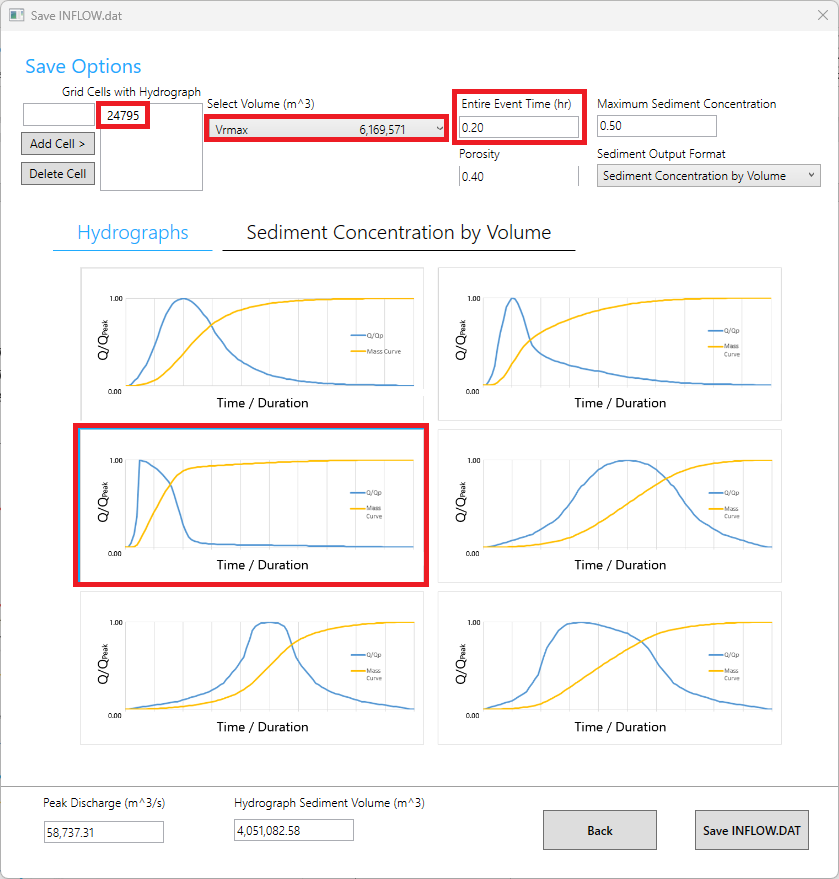This screenshot has height=879, width=839.
Task: Click the Save INFLOW.dat window title icon
Action: (16, 16)
